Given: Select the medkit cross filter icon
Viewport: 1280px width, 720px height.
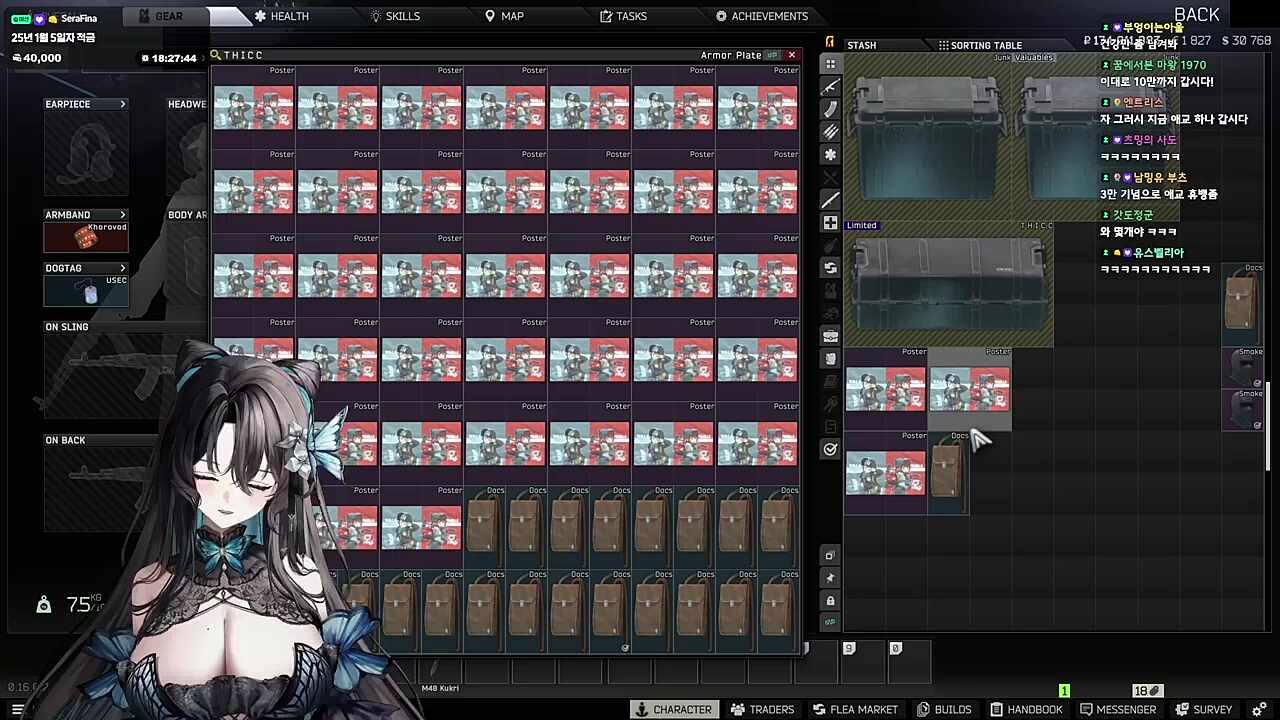Looking at the screenshot, I should click(830, 223).
